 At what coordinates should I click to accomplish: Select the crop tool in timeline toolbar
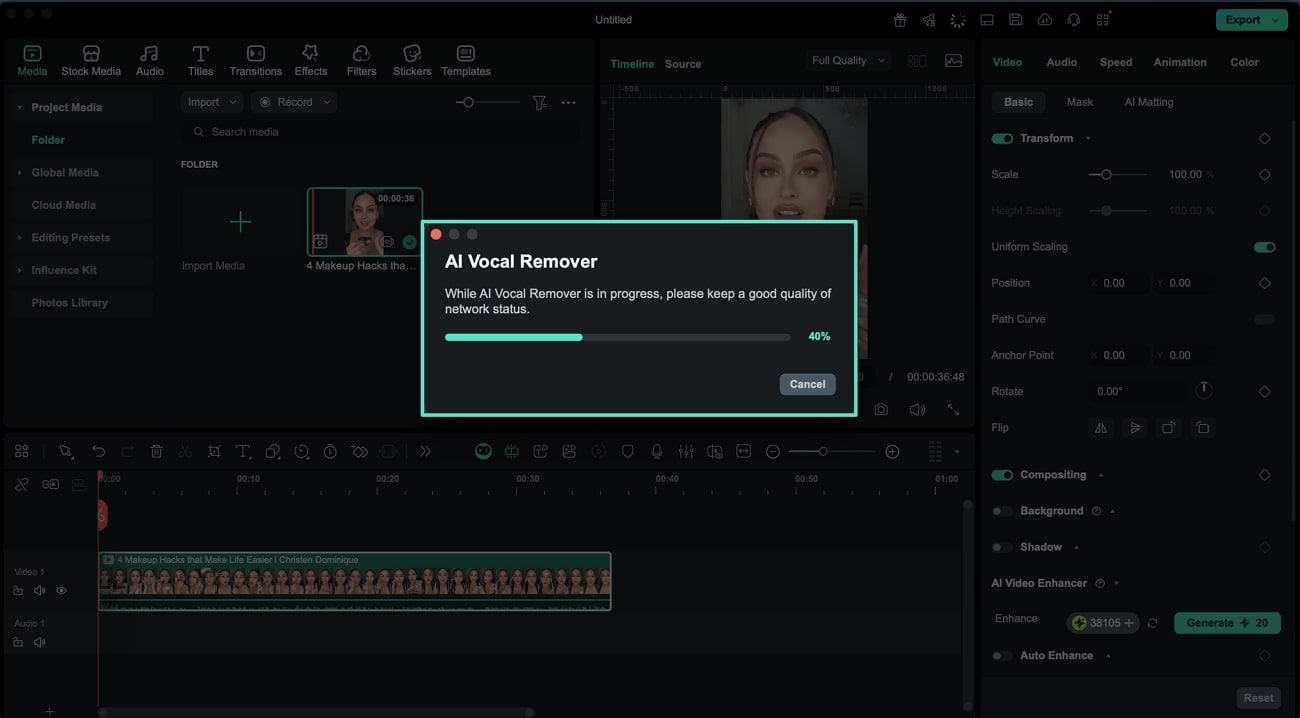point(214,452)
